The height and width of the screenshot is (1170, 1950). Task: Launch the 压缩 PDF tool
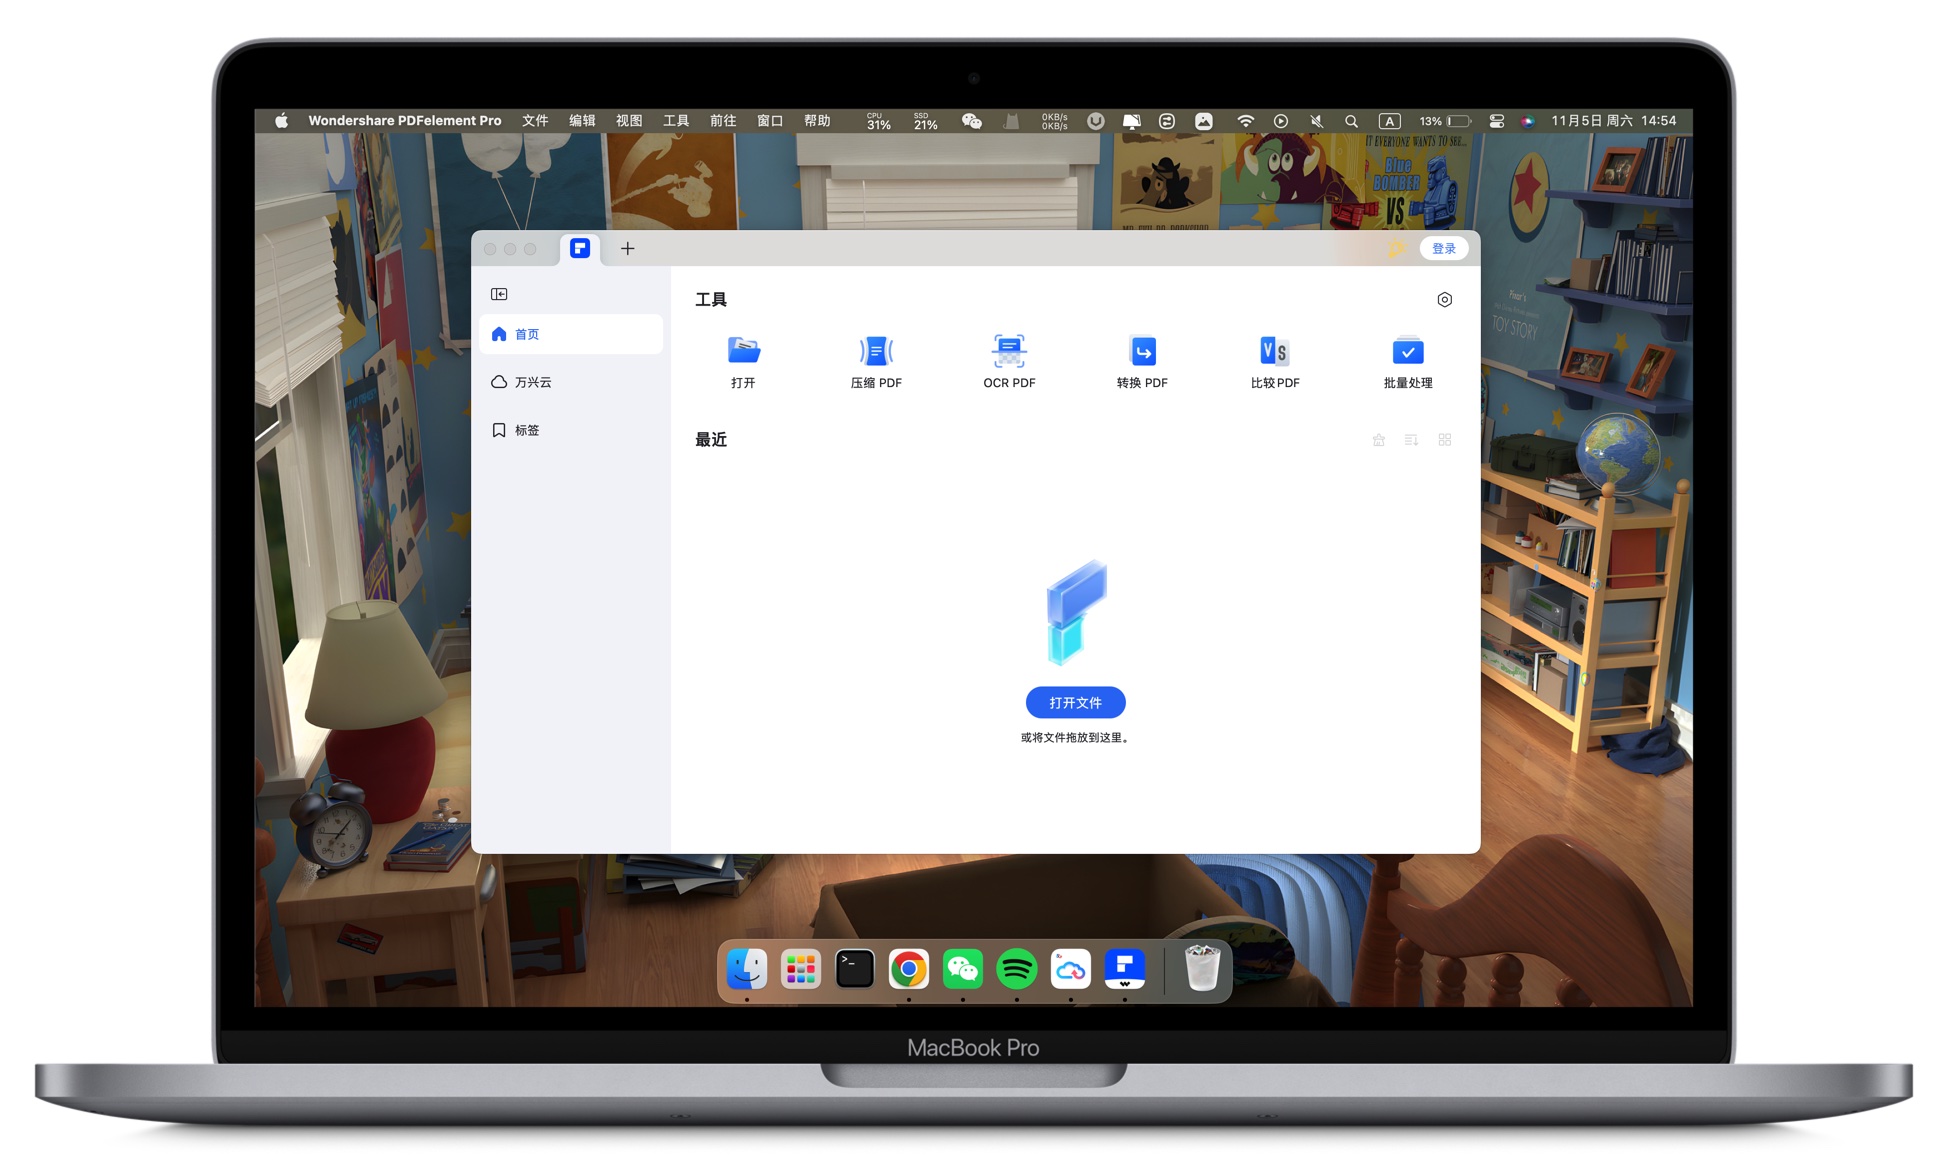pos(876,361)
